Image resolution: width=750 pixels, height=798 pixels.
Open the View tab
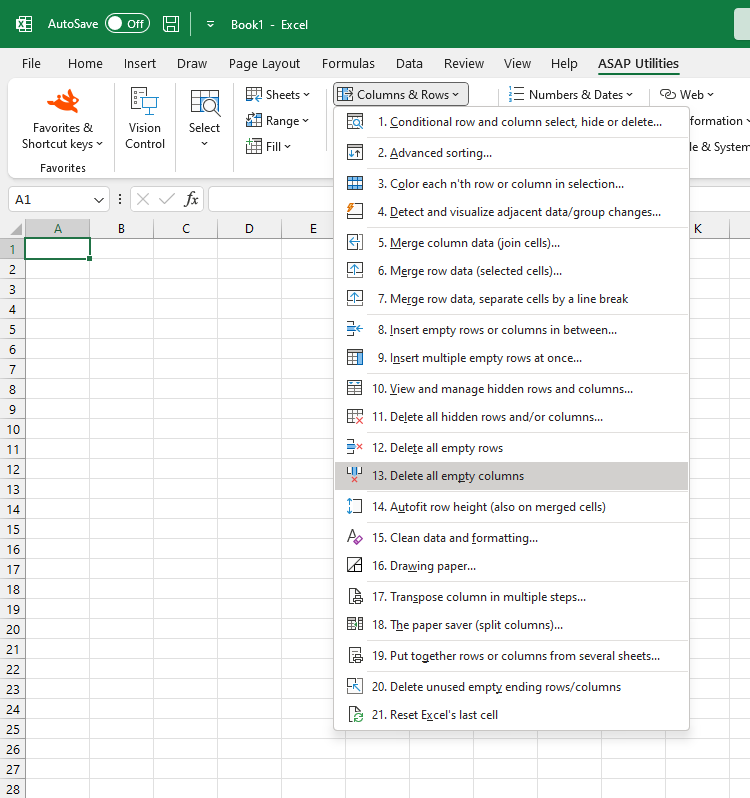(517, 64)
